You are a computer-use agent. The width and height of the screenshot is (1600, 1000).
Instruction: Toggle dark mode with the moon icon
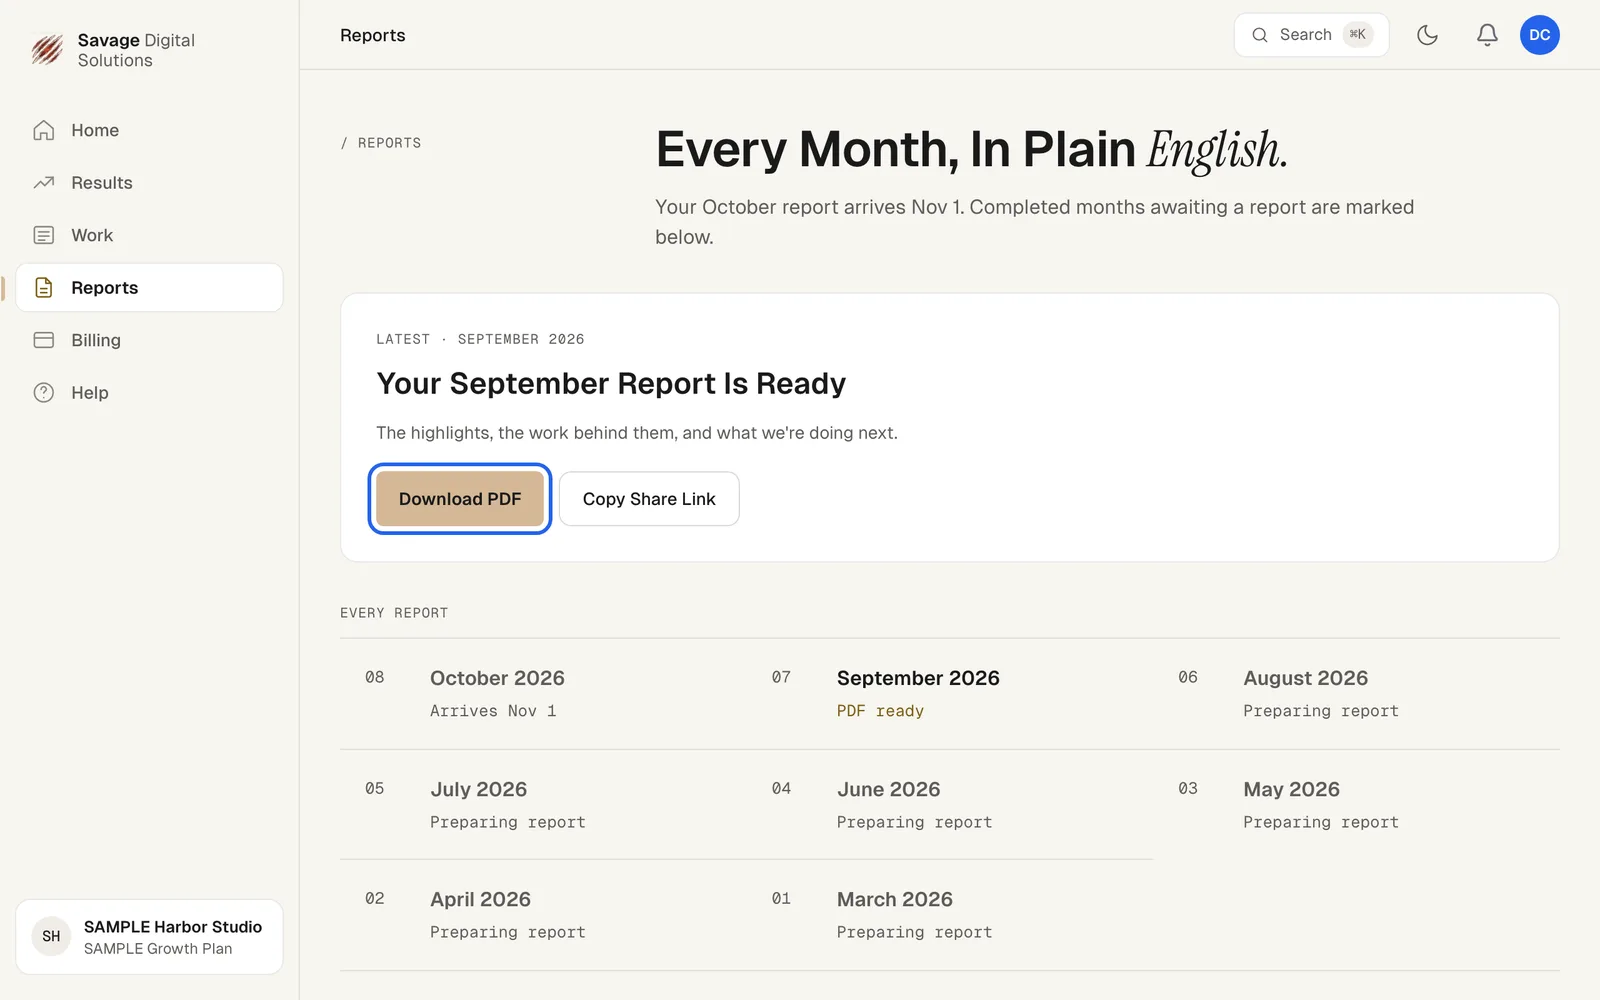click(1427, 35)
